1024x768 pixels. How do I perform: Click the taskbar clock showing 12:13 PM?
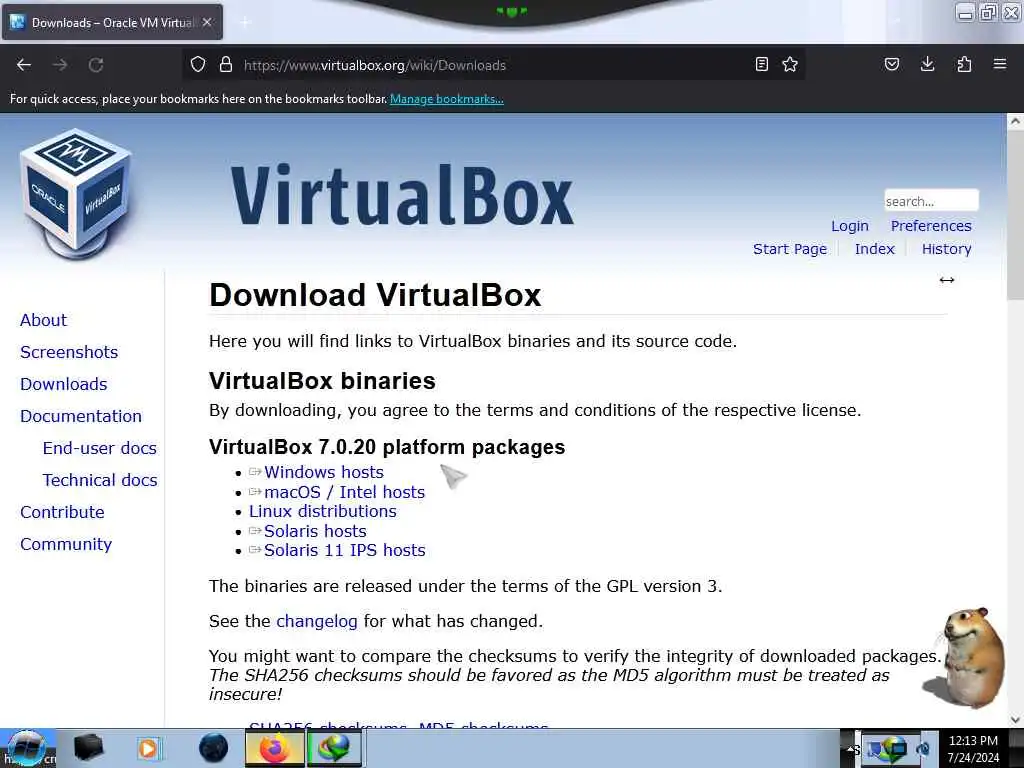(x=973, y=748)
